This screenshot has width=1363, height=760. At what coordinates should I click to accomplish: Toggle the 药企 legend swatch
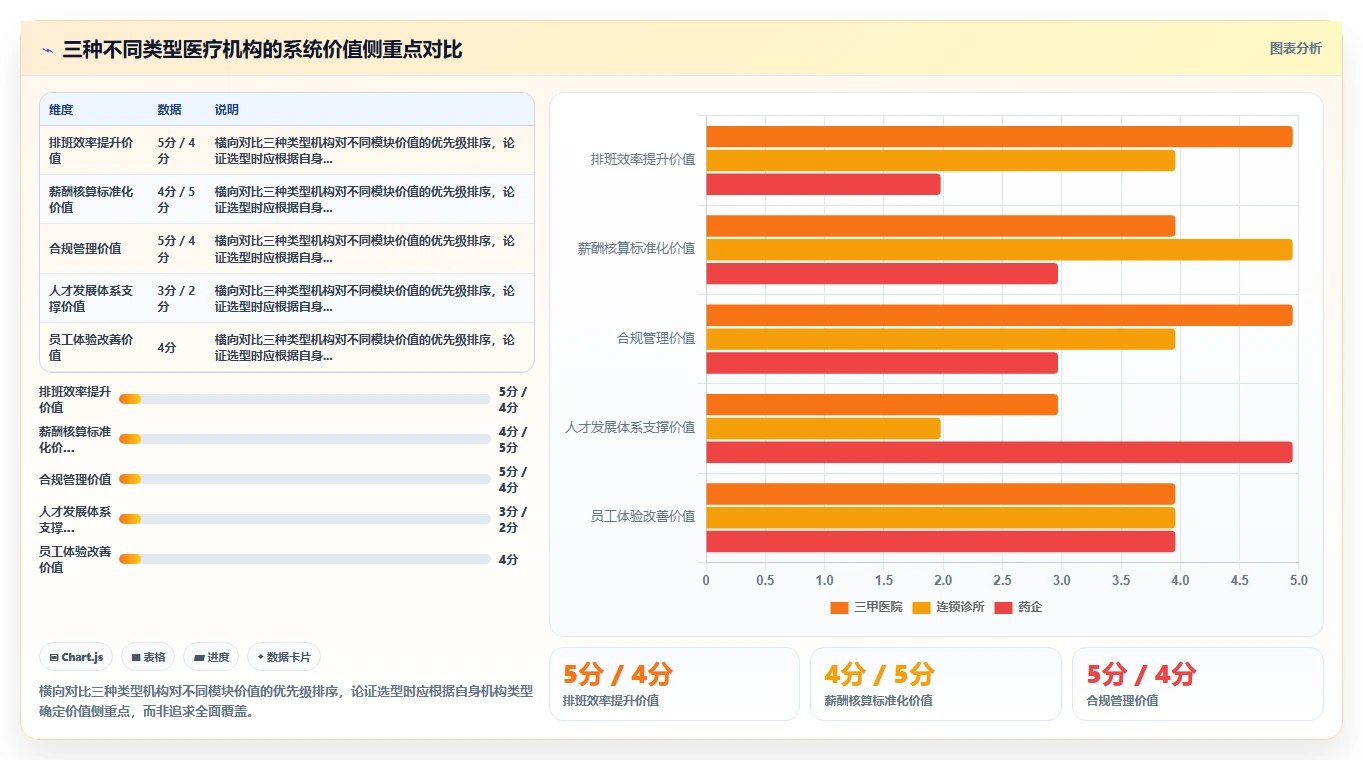tap(1003, 607)
